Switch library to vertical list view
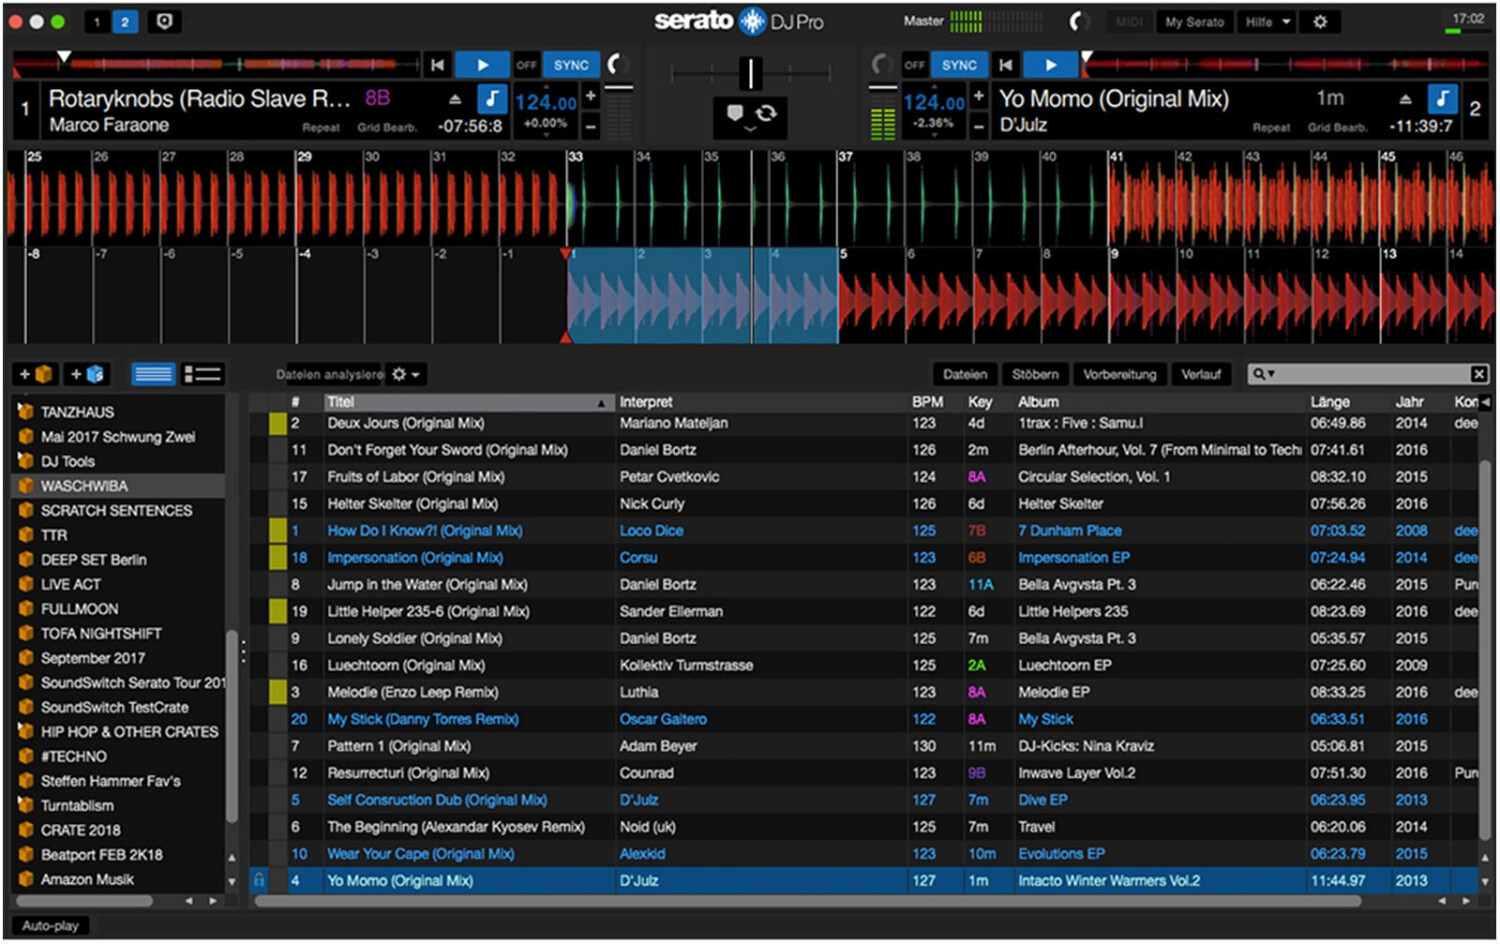 coord(152,373)
